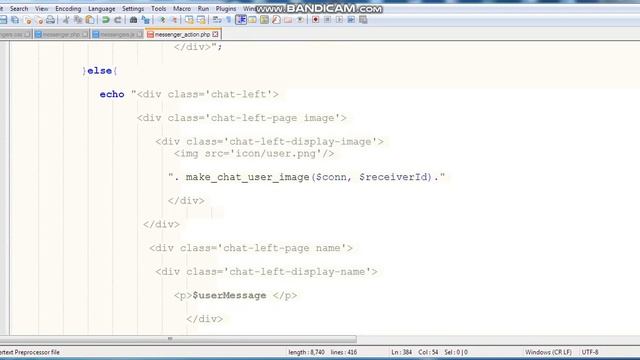Click the Close All files toolbar icon
This screenshot has height=360, width=640.
39,20
